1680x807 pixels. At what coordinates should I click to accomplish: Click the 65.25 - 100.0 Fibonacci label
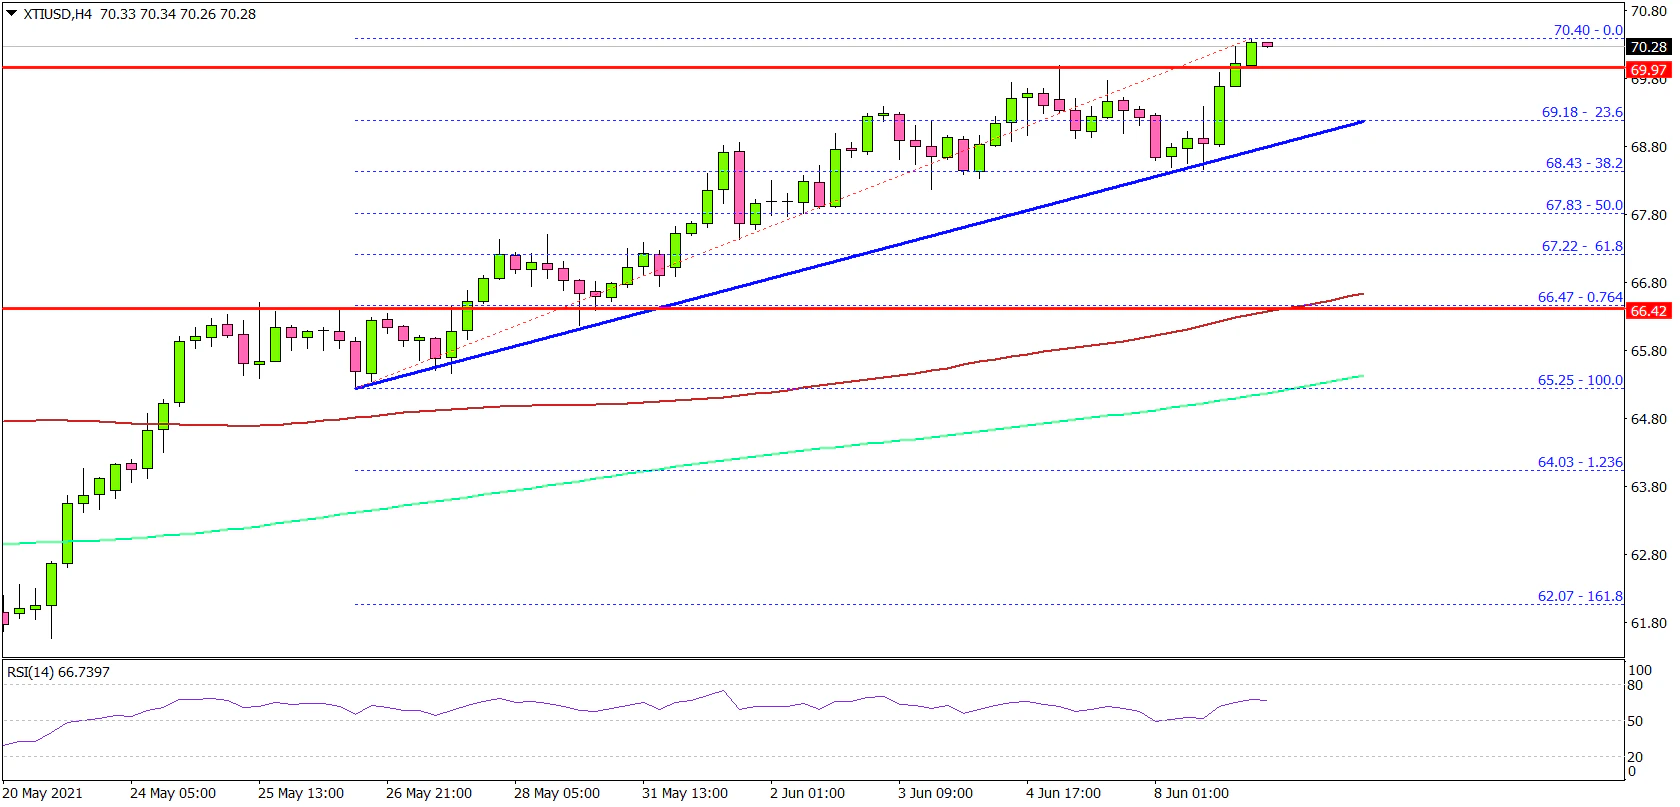1579,380
